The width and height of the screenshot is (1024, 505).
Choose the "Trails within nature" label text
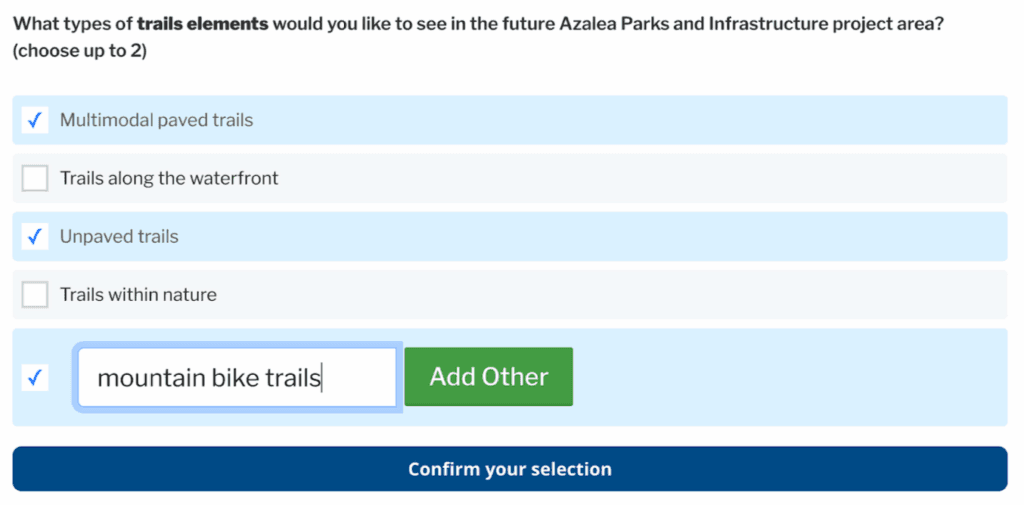tap(138, 295)
